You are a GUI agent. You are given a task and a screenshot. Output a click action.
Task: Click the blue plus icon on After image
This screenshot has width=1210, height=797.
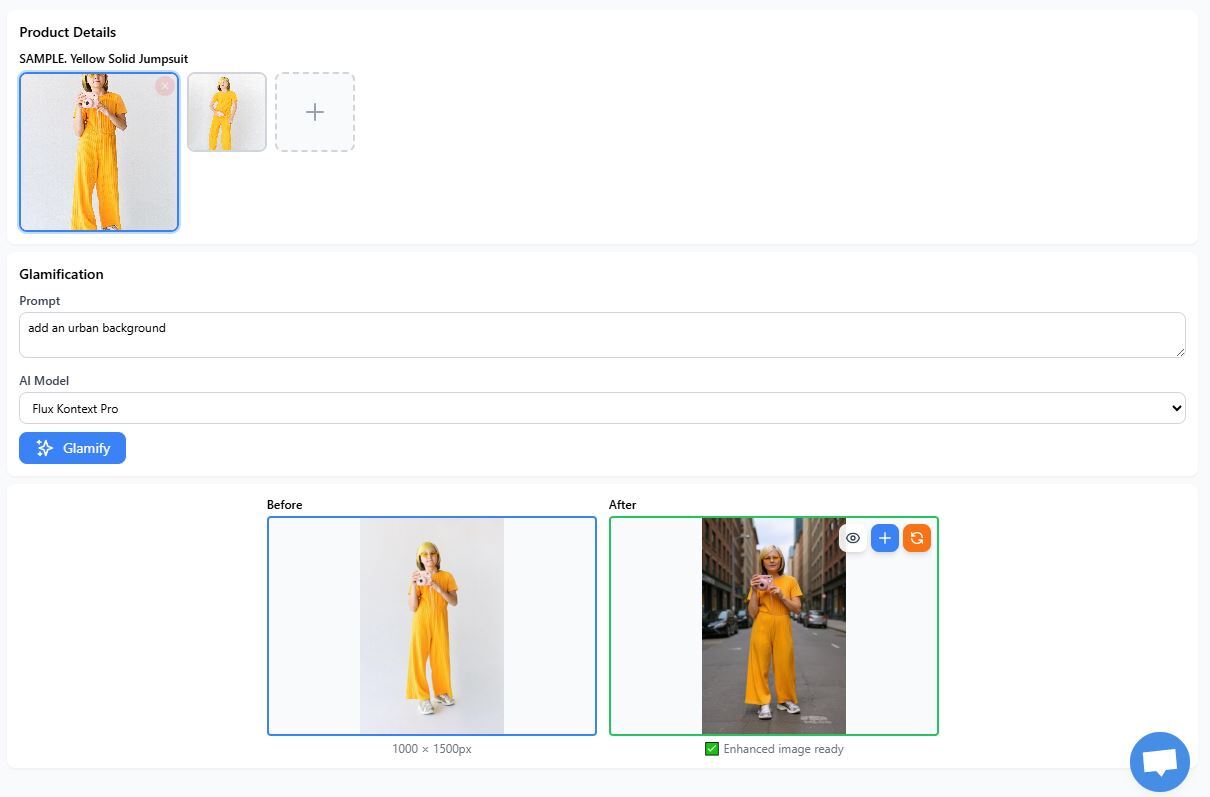pyautogui.click(x=885, y=538)
